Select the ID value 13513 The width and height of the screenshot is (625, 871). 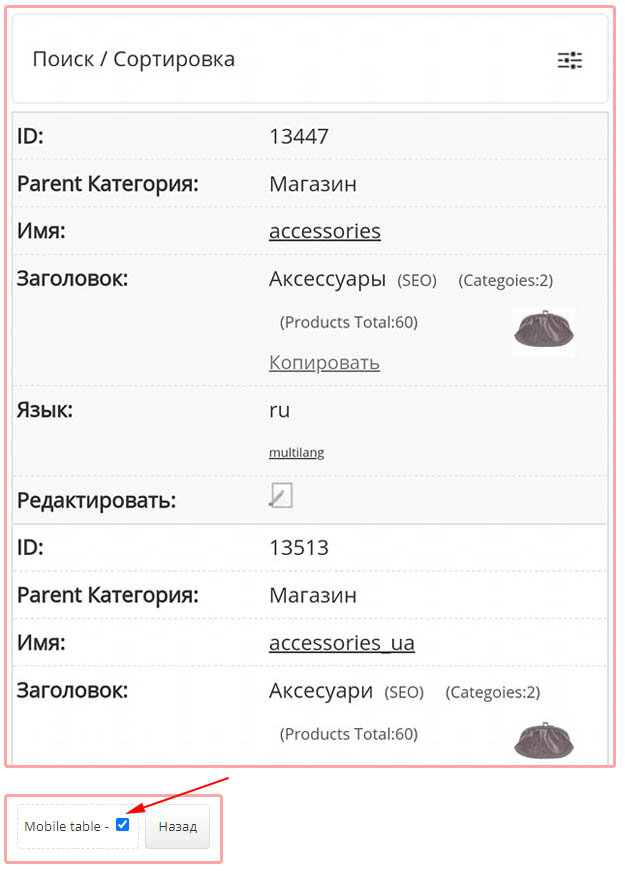pyautogui.click(x=299, y=548)
